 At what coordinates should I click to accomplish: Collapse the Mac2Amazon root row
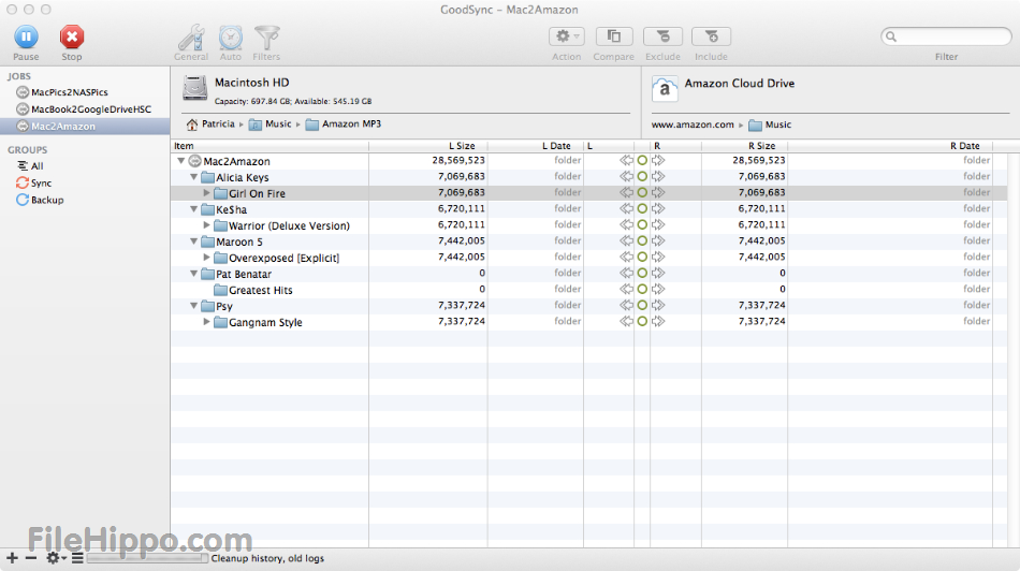pyautogui.click(x=181, y=161)
